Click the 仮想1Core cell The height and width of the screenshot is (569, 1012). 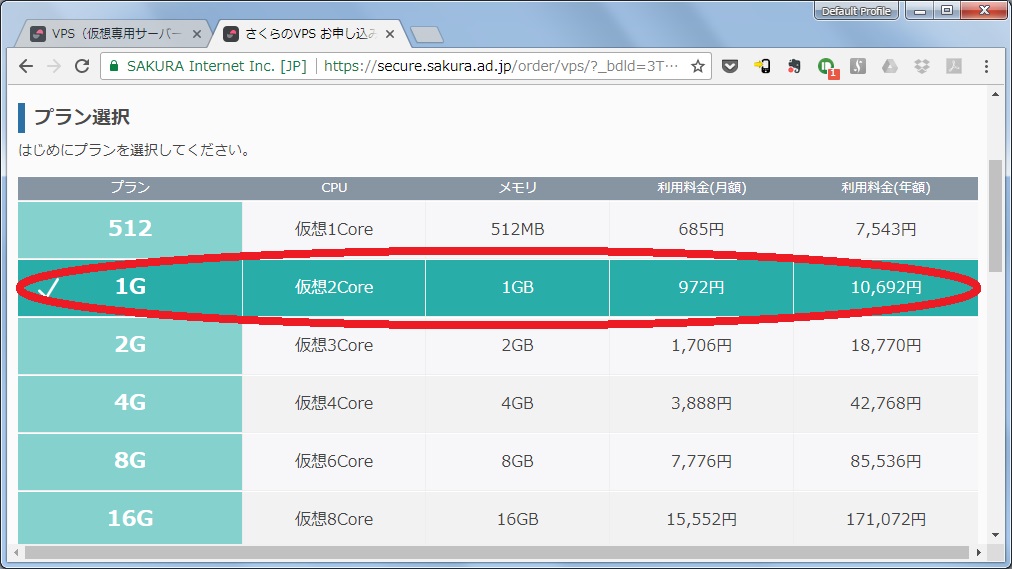click(334, 229)
